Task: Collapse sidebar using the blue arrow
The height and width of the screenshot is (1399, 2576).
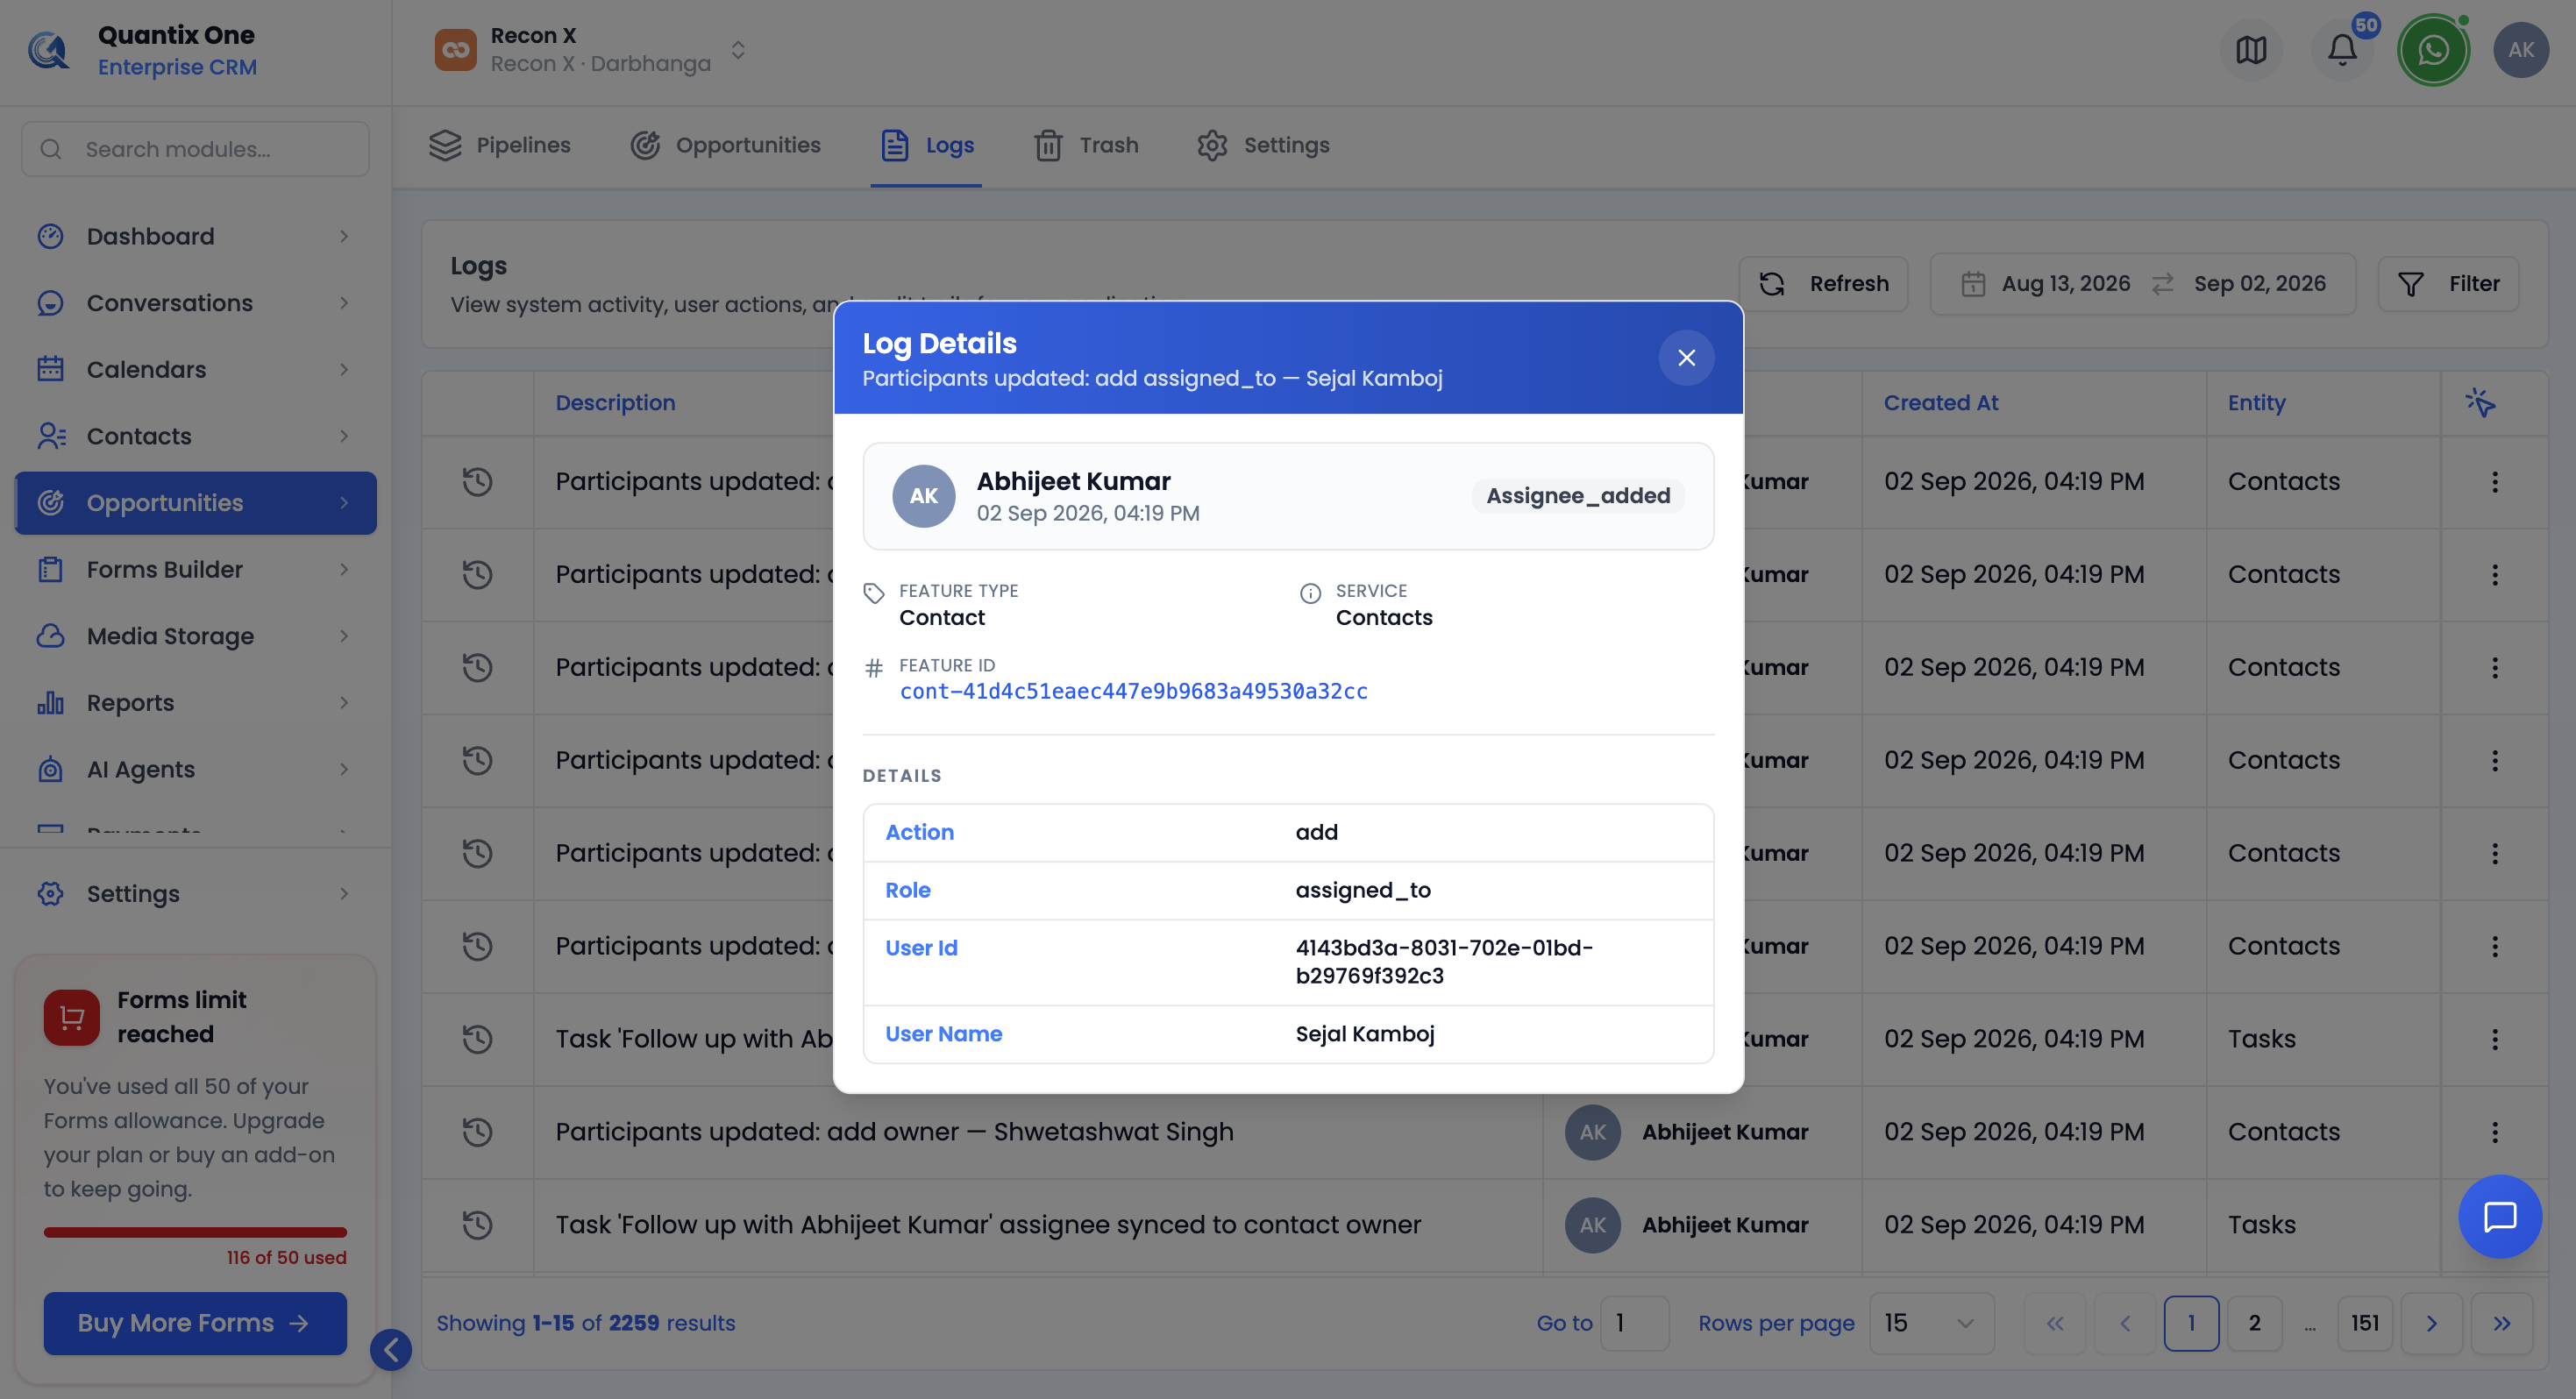Action: [x=390, y=1350]
